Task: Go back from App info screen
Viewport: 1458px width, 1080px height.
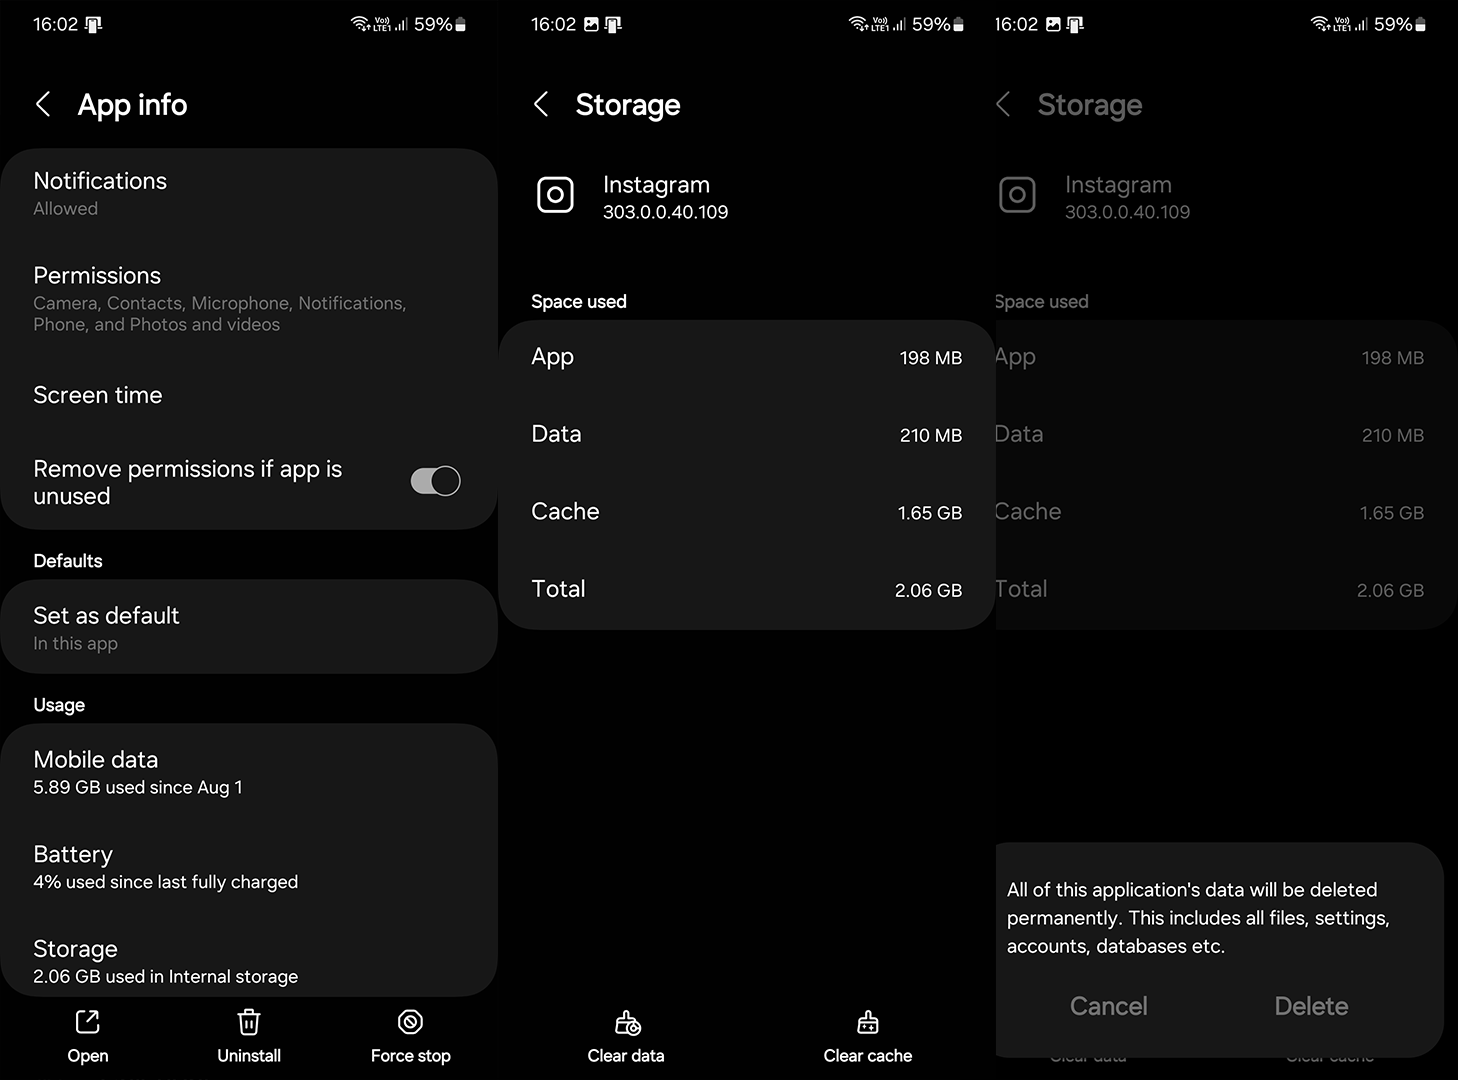Action: [x=43, y=104]
